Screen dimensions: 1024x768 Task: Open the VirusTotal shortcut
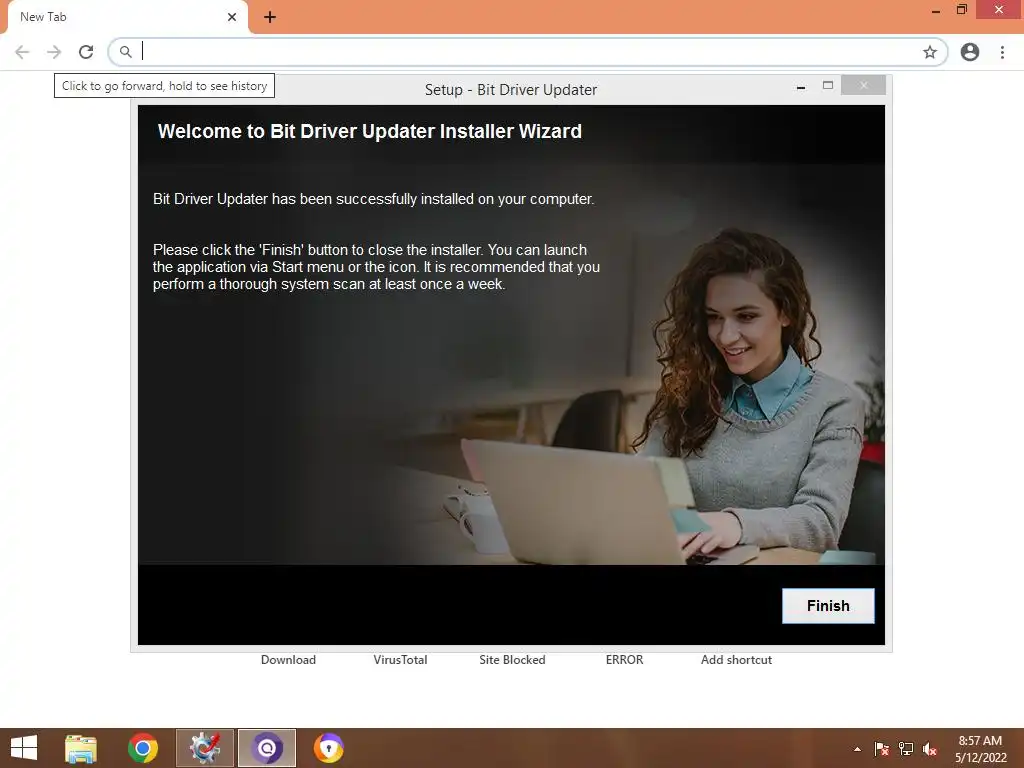[x=400, y=660]
